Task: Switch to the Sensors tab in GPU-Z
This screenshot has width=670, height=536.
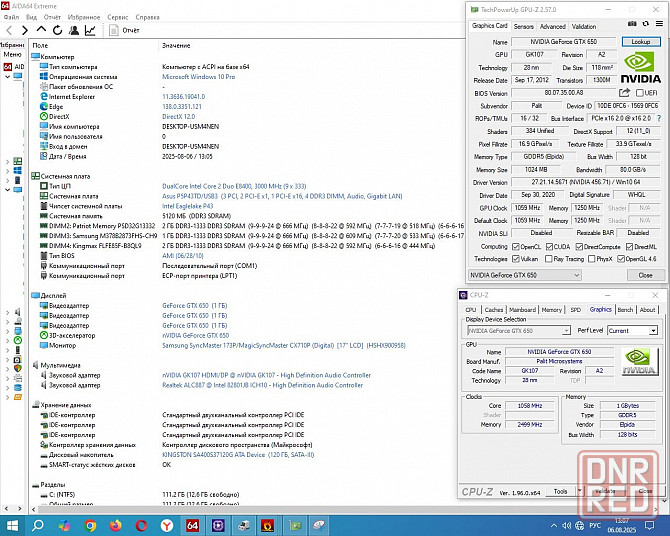Action: point(523,27)
